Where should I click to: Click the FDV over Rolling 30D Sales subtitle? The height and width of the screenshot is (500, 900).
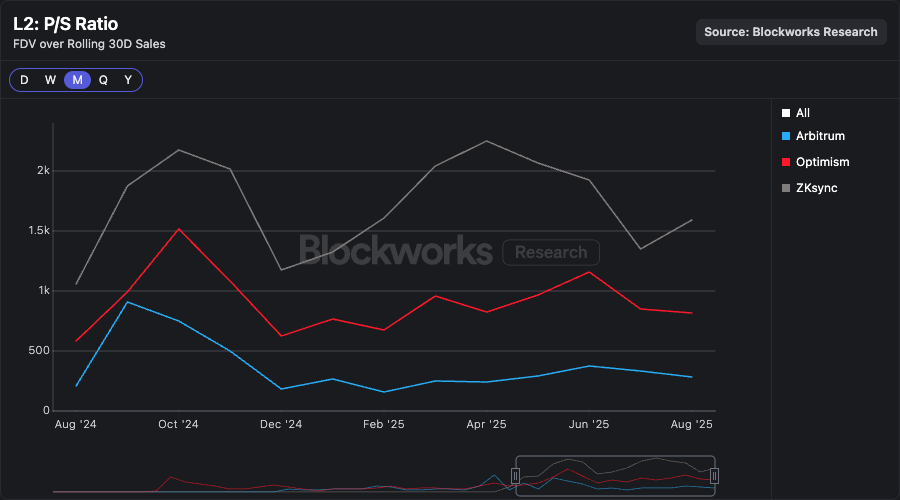[x=89, y=44]
